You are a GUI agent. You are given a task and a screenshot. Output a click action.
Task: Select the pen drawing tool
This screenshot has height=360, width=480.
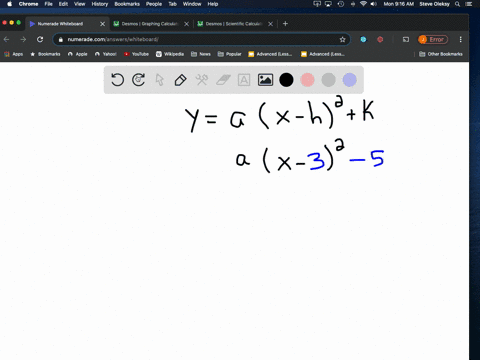180,80
